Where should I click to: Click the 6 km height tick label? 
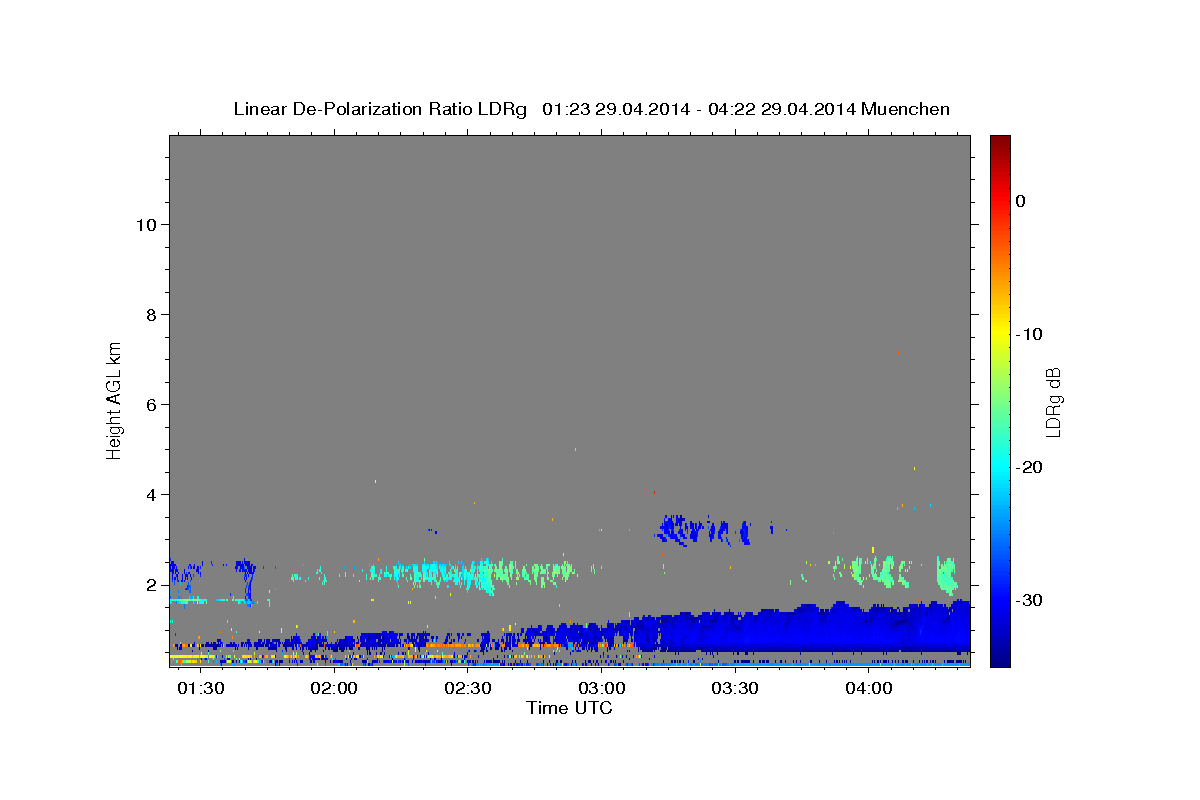[x=152, y=405]
